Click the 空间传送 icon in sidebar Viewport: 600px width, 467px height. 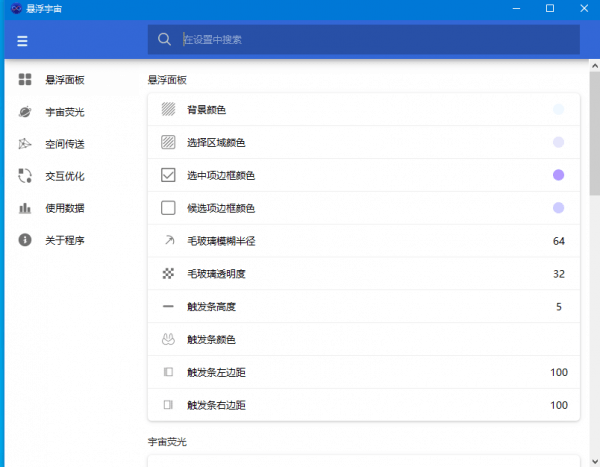[25, 144]
